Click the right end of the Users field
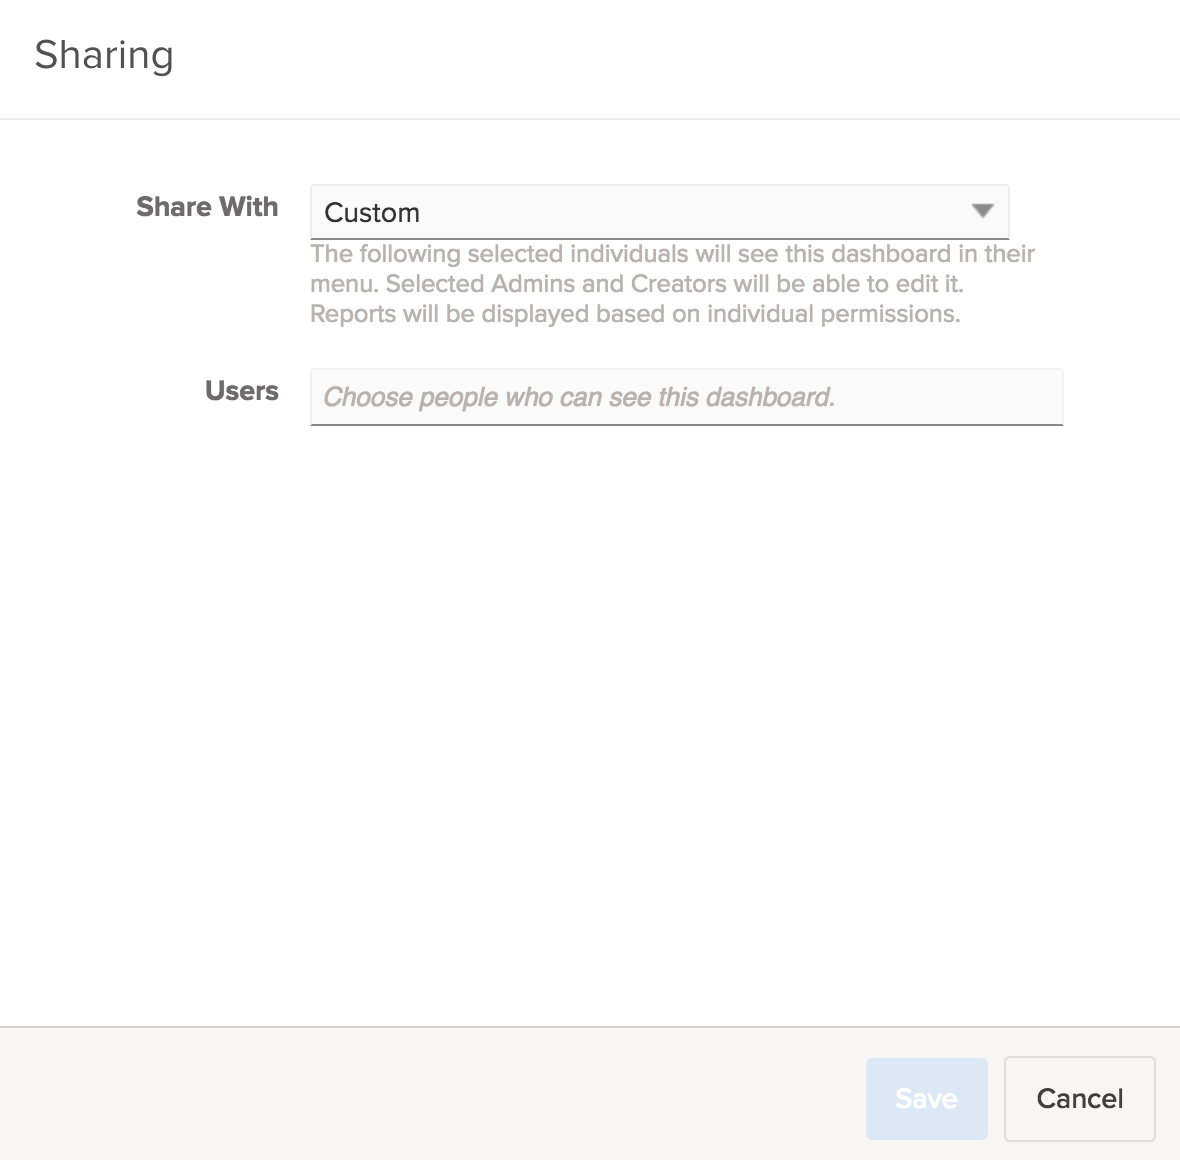 click(1030, 397)
